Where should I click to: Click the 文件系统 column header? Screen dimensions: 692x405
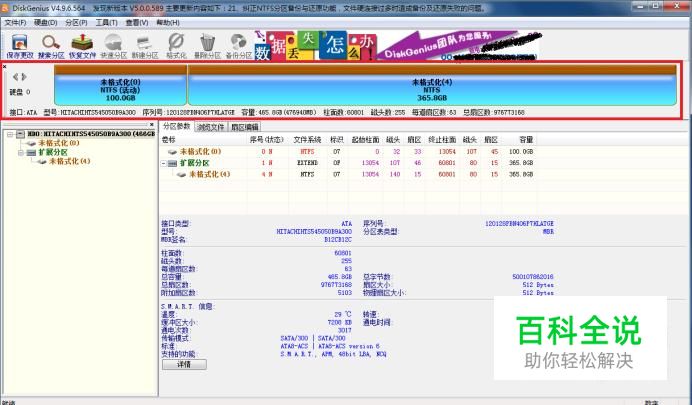[x=307, y=139]
